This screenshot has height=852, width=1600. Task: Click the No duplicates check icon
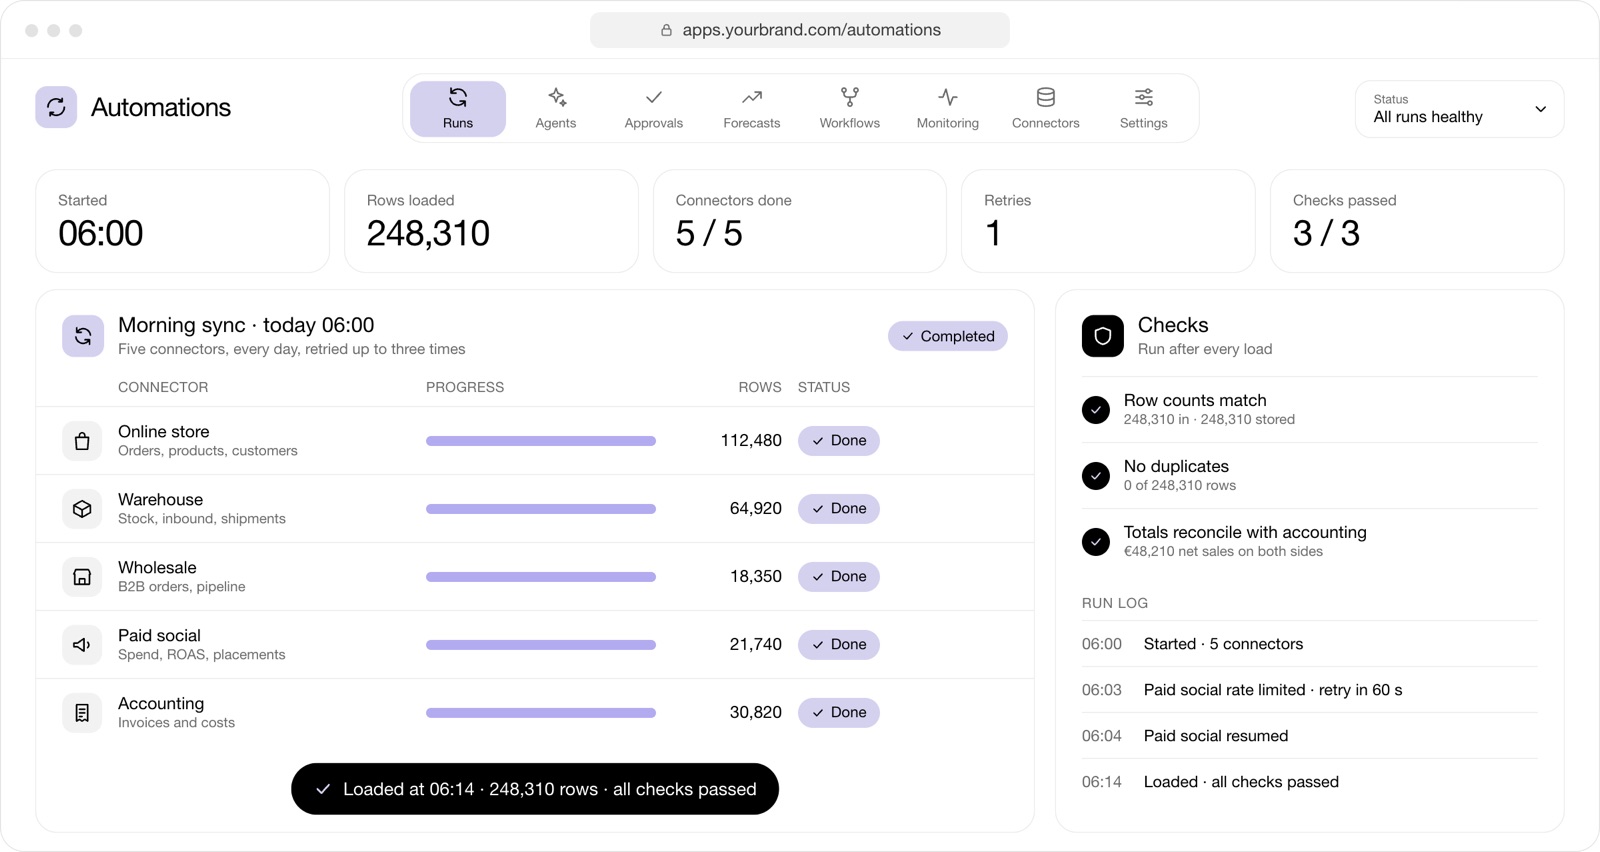tap(1096, 476)
